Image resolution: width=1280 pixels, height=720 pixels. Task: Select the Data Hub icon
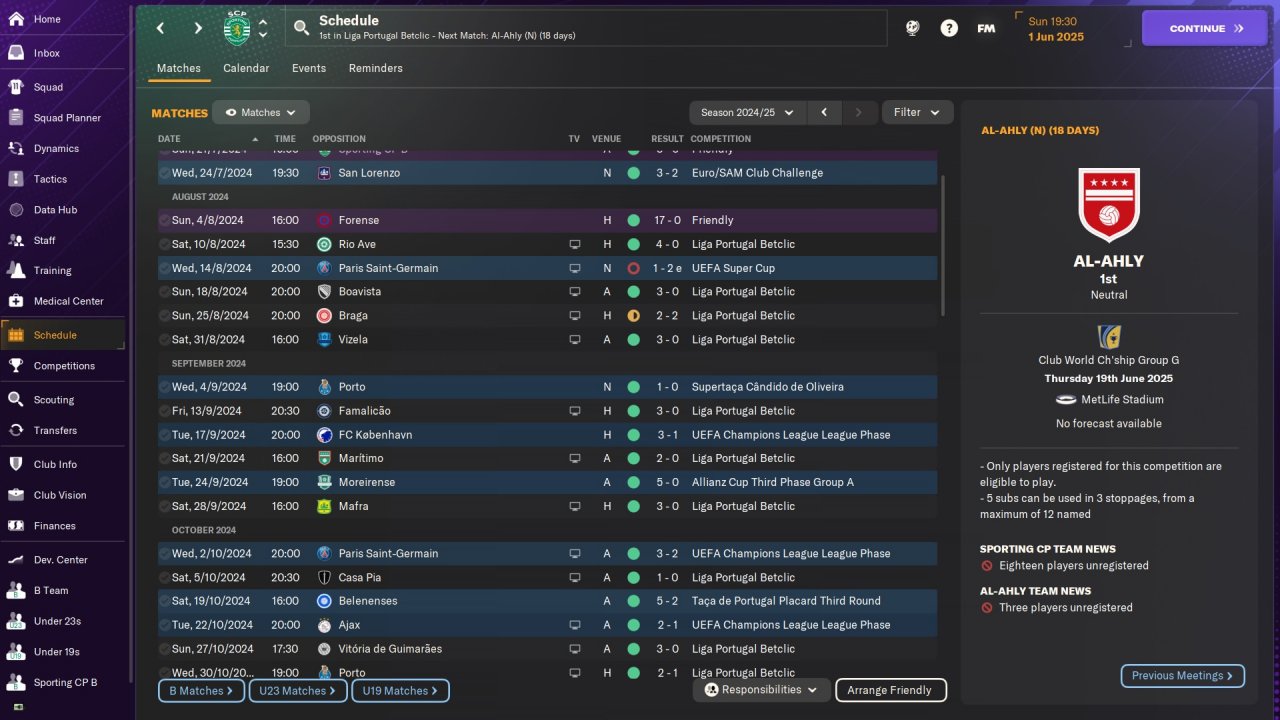point(16,210)
